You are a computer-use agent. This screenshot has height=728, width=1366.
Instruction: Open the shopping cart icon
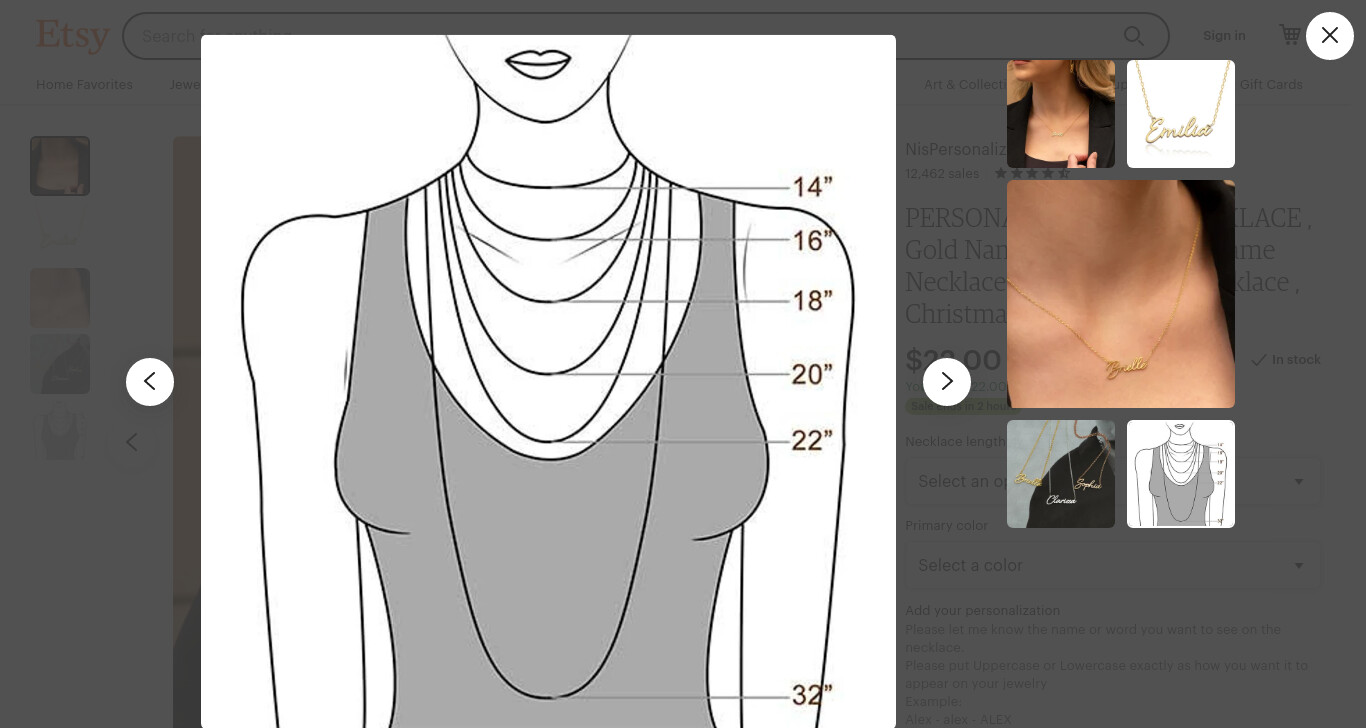[1290, 35]
